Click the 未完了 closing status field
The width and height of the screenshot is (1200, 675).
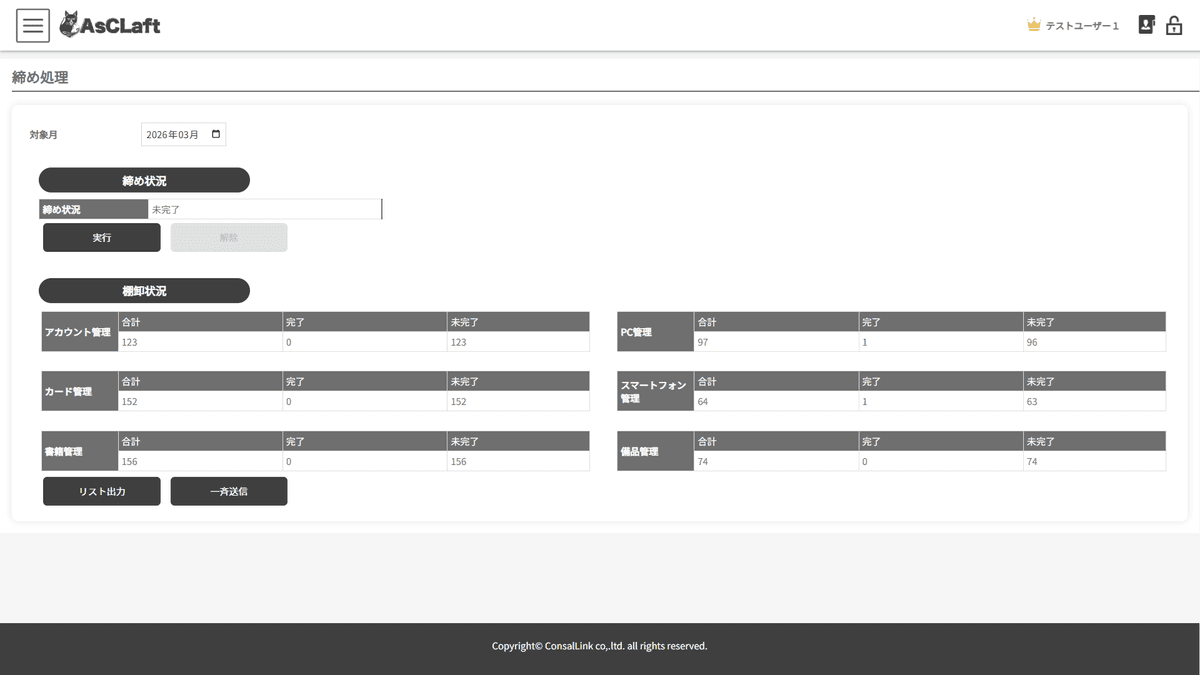click(264, 209)
